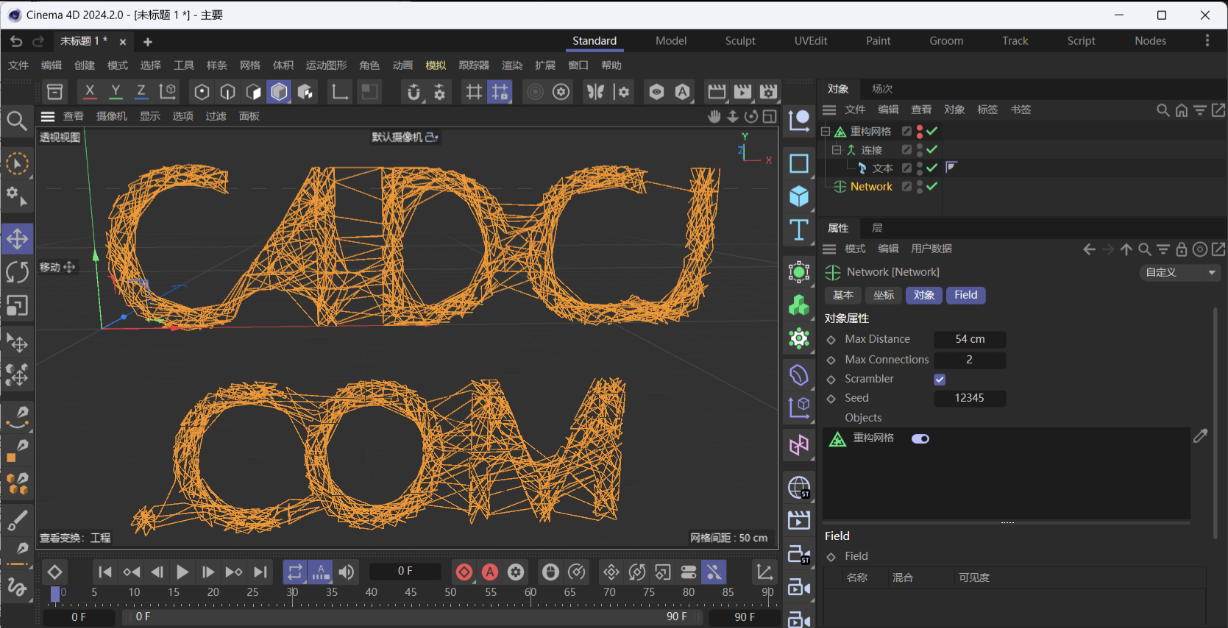Toggle the green enable check for Network
1228x628 pixels.
(932, 187)
